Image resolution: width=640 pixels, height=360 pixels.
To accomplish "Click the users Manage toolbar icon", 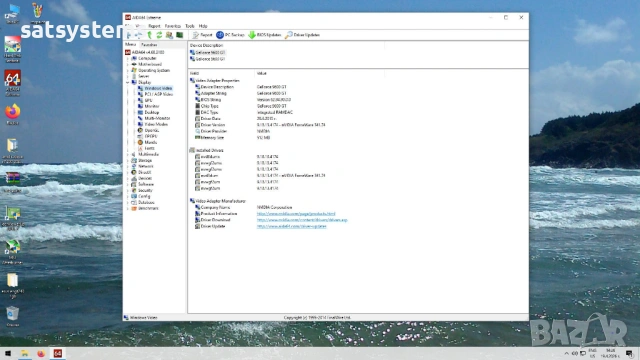I will [x=169, y=35].
